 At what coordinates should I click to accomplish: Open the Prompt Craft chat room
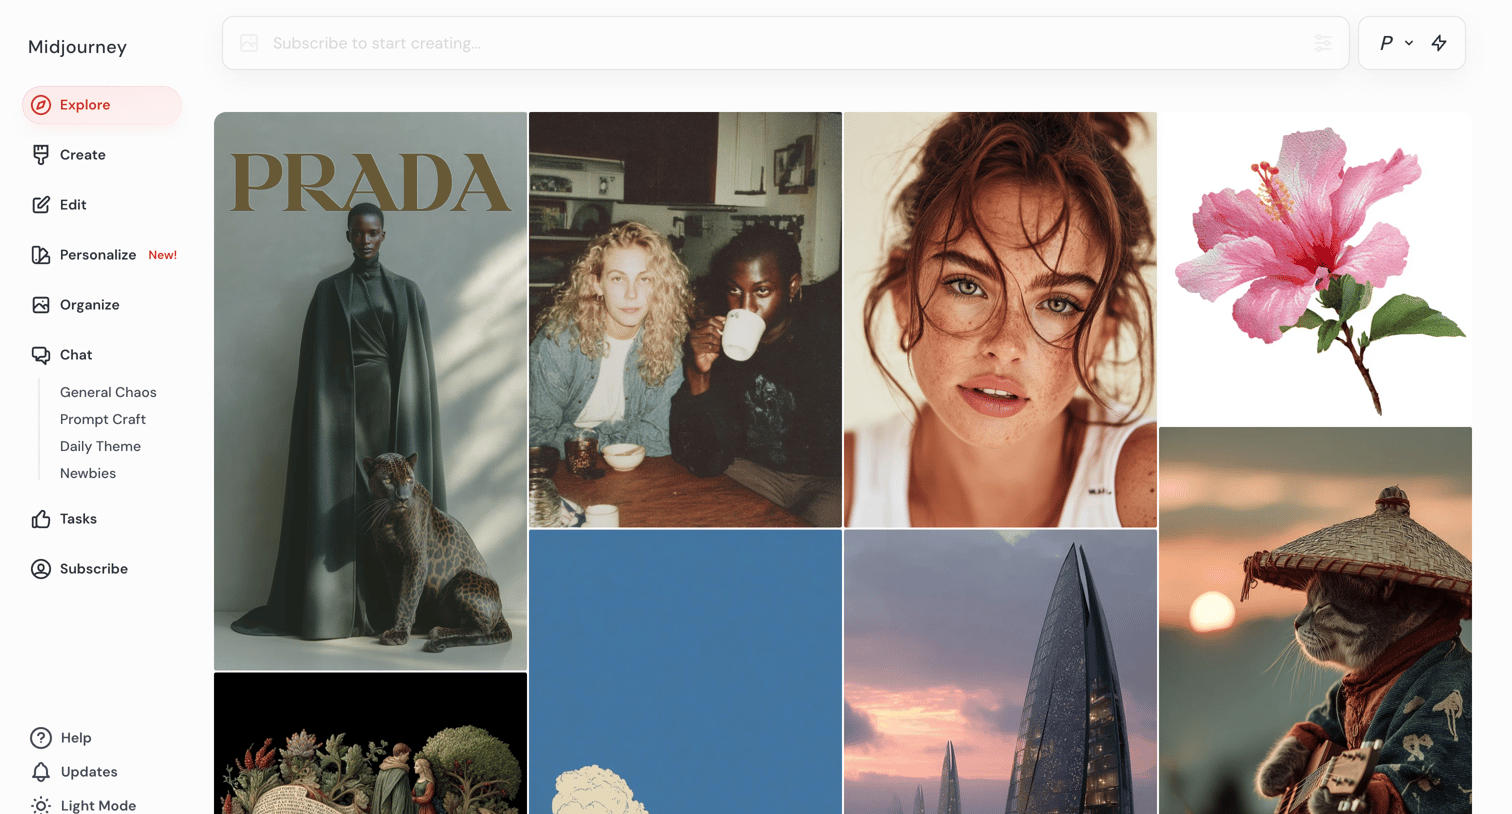[x=103, y=420]
